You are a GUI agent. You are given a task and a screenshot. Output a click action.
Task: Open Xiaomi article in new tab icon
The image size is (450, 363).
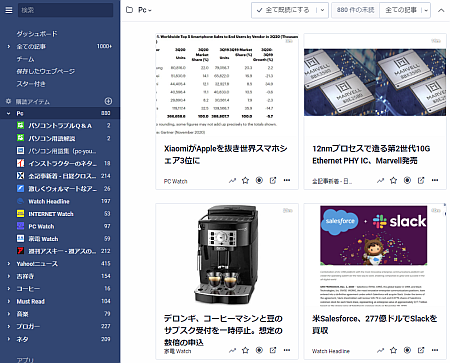pyautogui.click(x=273, y=180)
